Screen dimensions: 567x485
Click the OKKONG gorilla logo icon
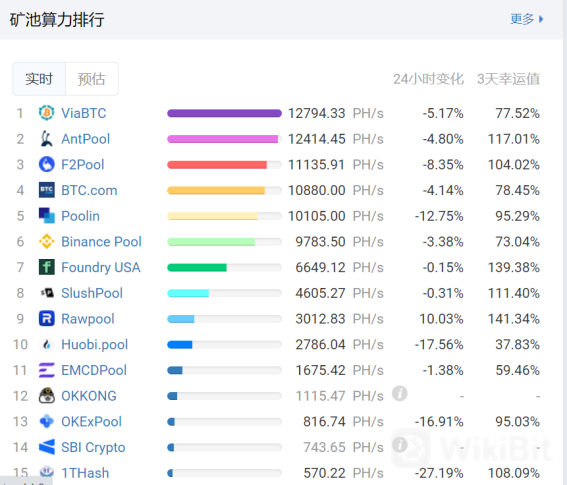[x=47, y=395]
